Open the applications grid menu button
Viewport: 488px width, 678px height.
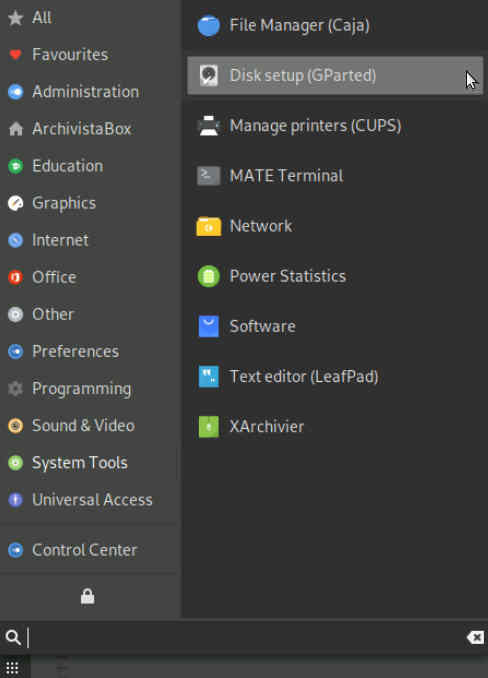pyautogui.click(x=12, y=668)
